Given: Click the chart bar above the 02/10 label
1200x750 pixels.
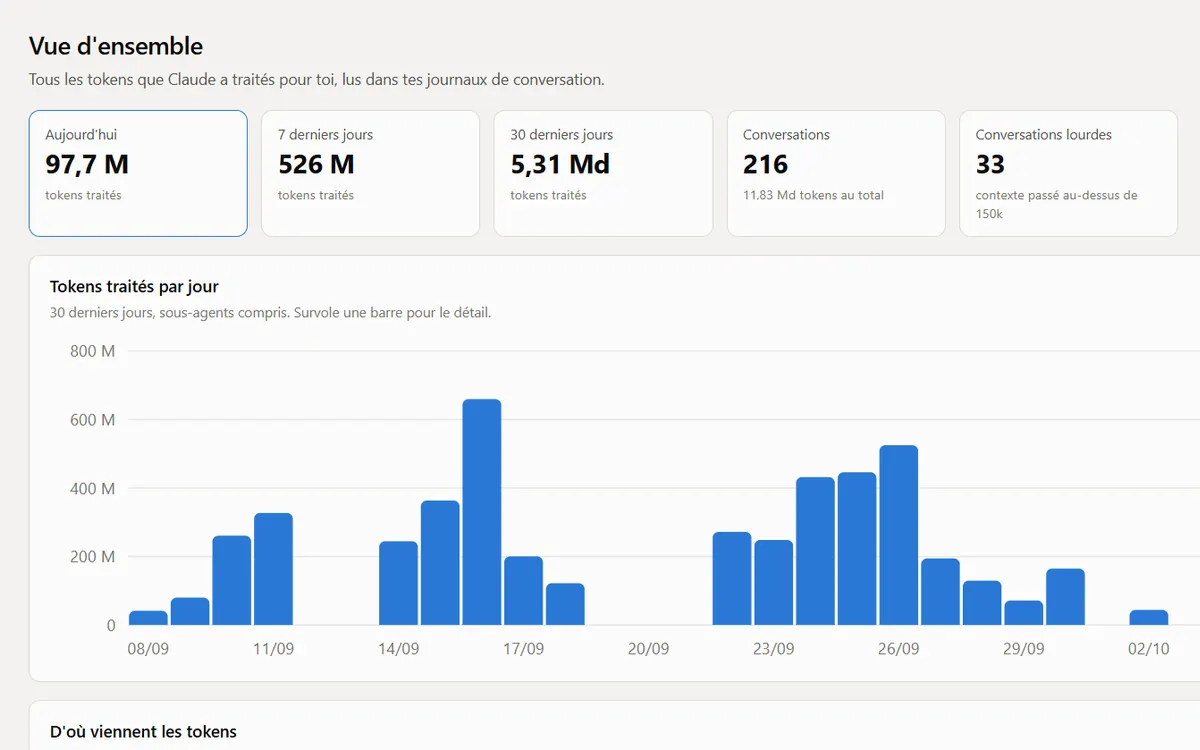Looking at the screenshot, I should (1149, 617).
